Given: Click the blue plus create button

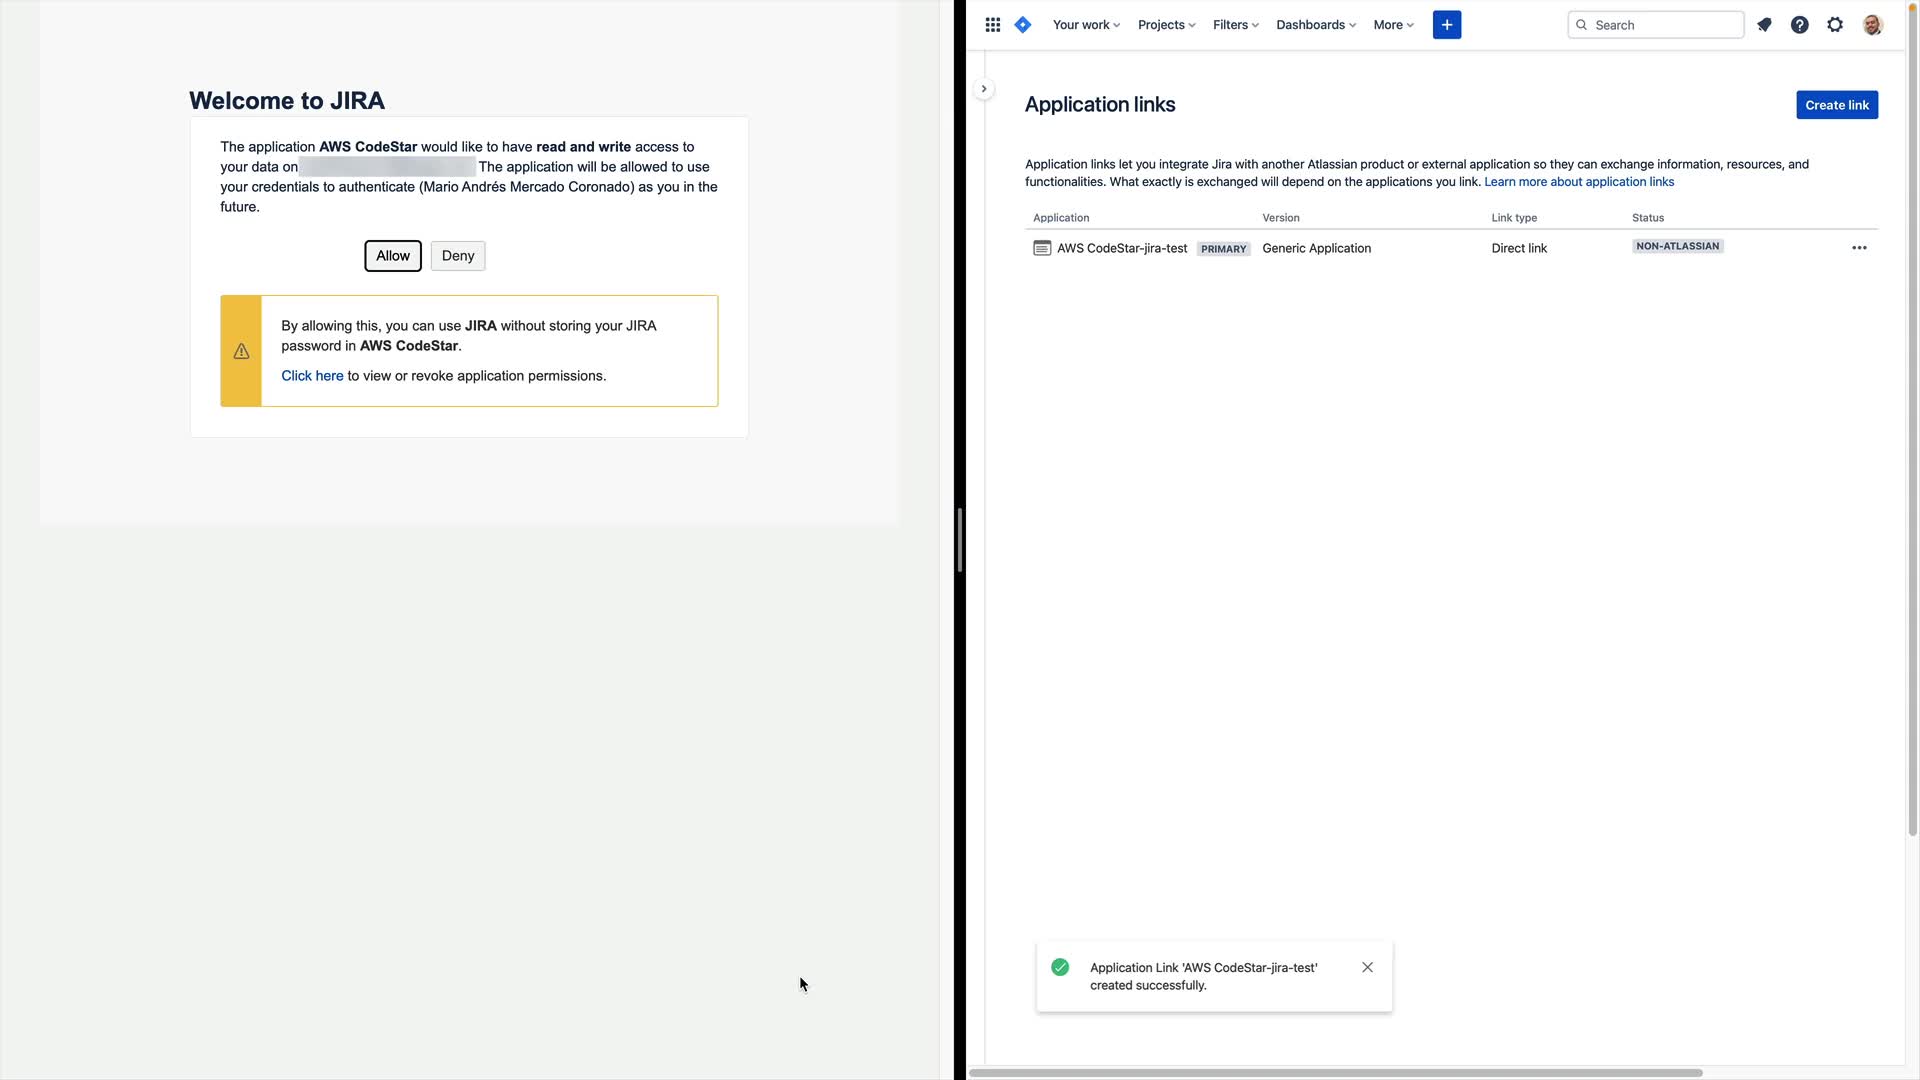Looking at the screenshot, I should point(1446,25).
